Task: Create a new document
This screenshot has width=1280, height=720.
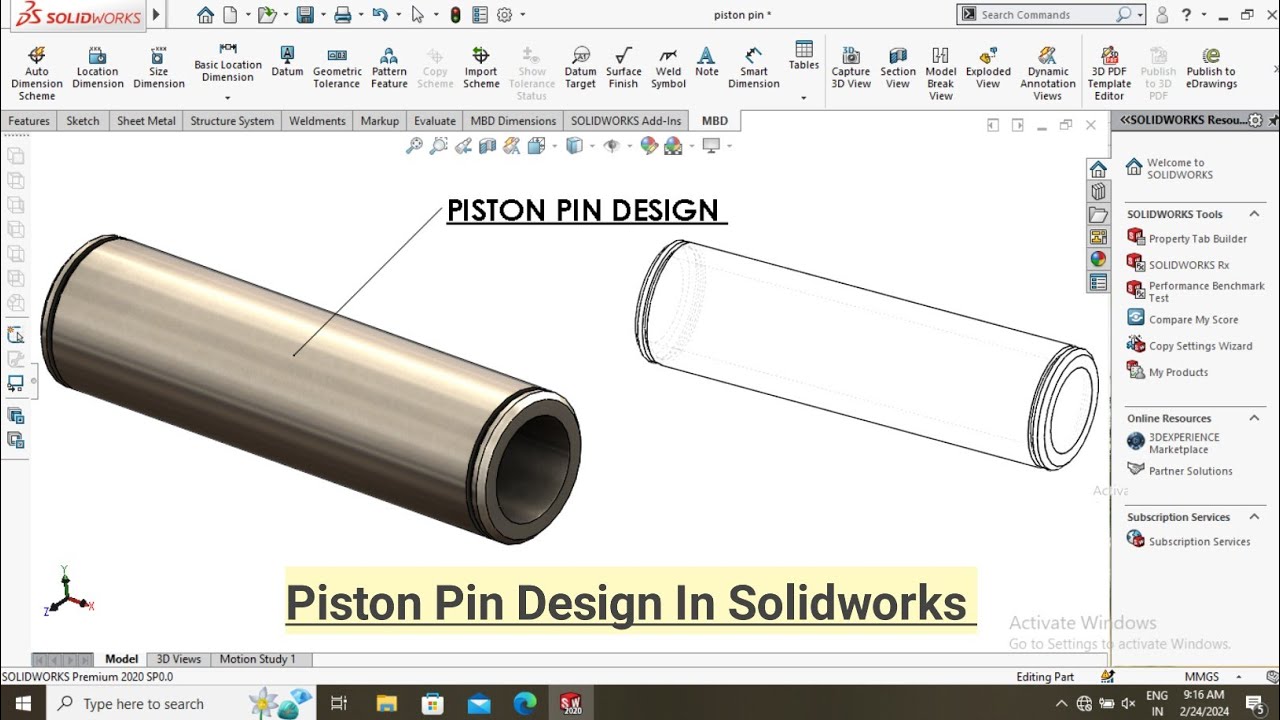Action: click(231, 15)
